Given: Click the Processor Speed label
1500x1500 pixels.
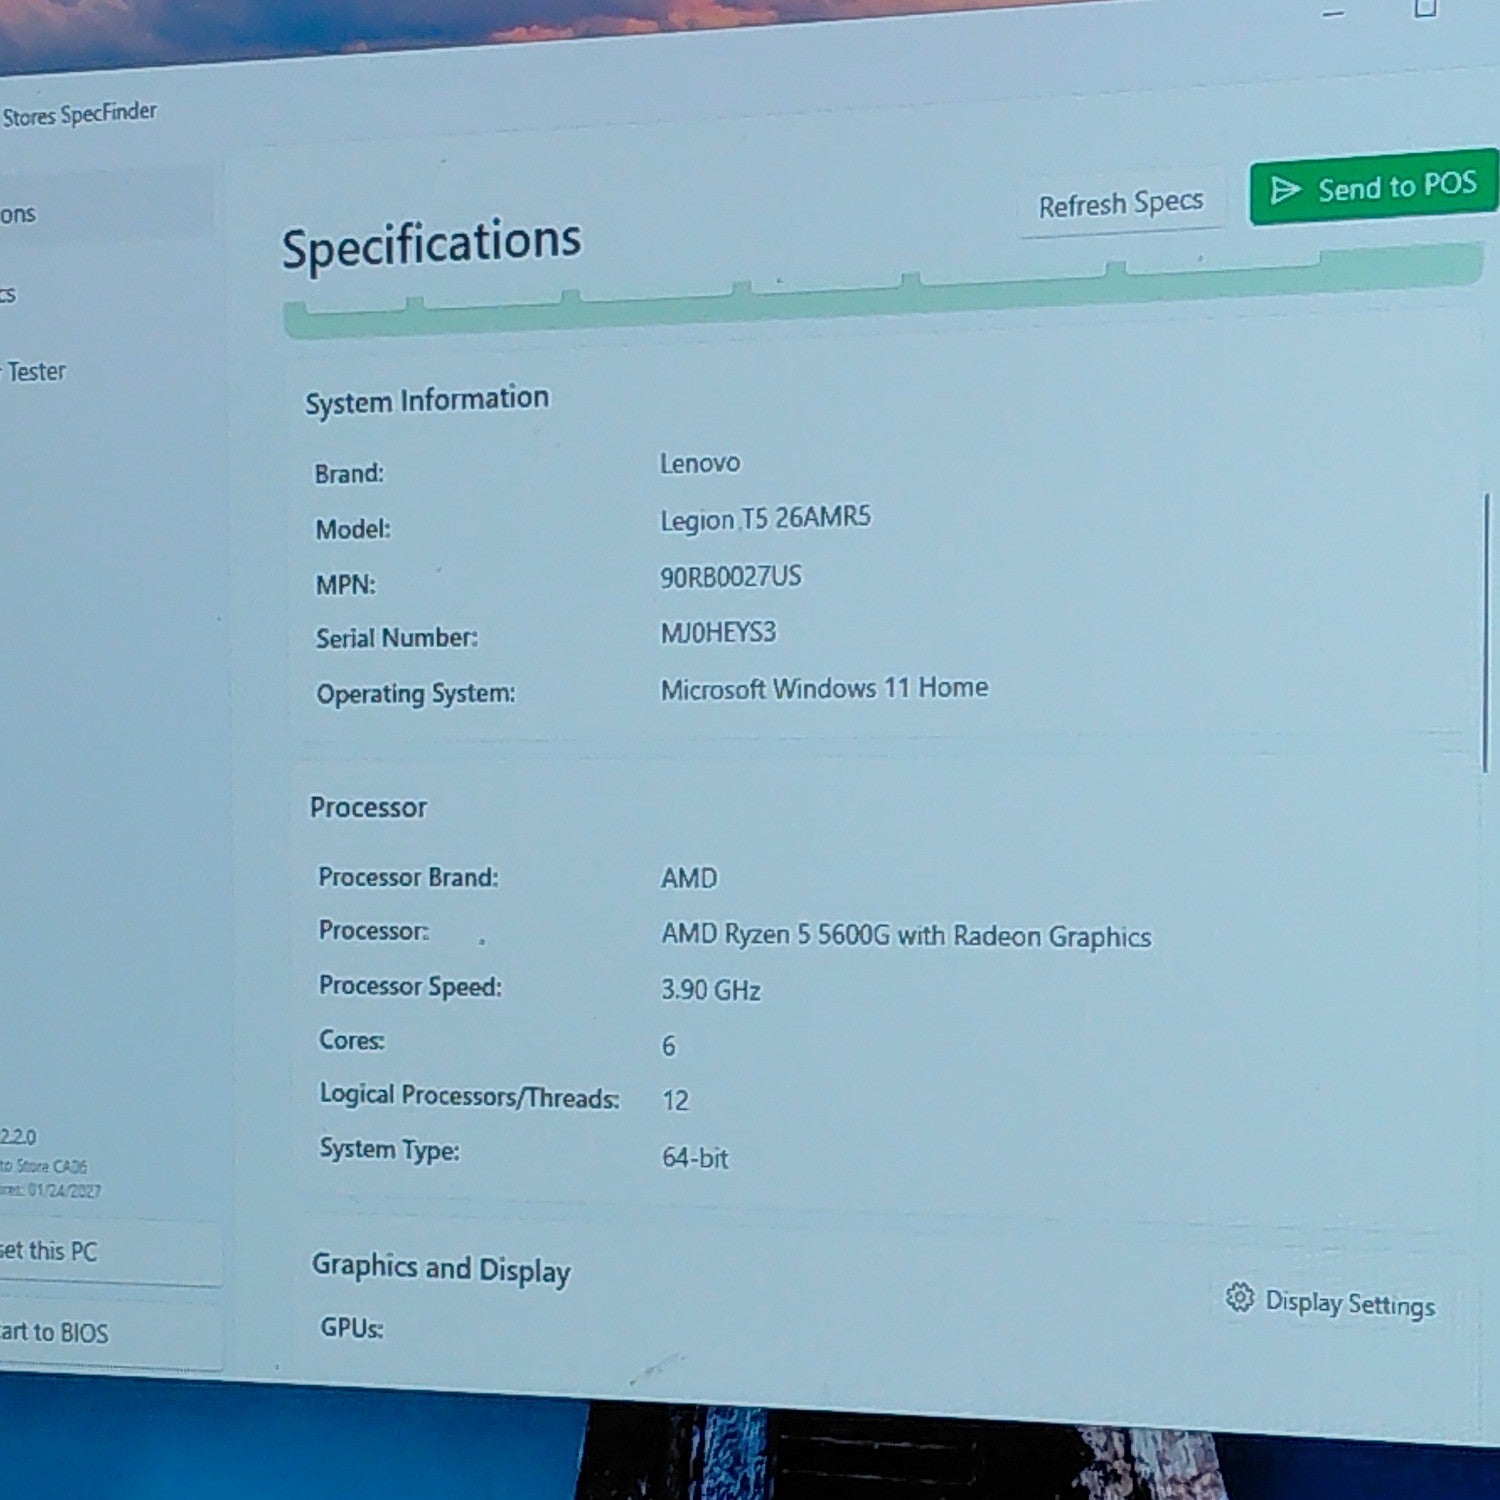Looking at the screenshot, I should coord(410,986).
